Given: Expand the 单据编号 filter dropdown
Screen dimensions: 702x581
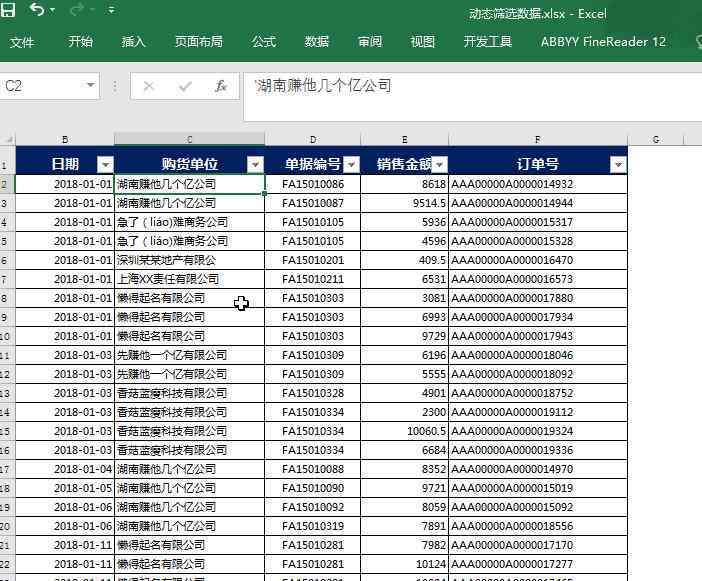Looking at the screenshot, I should point(351,165).
